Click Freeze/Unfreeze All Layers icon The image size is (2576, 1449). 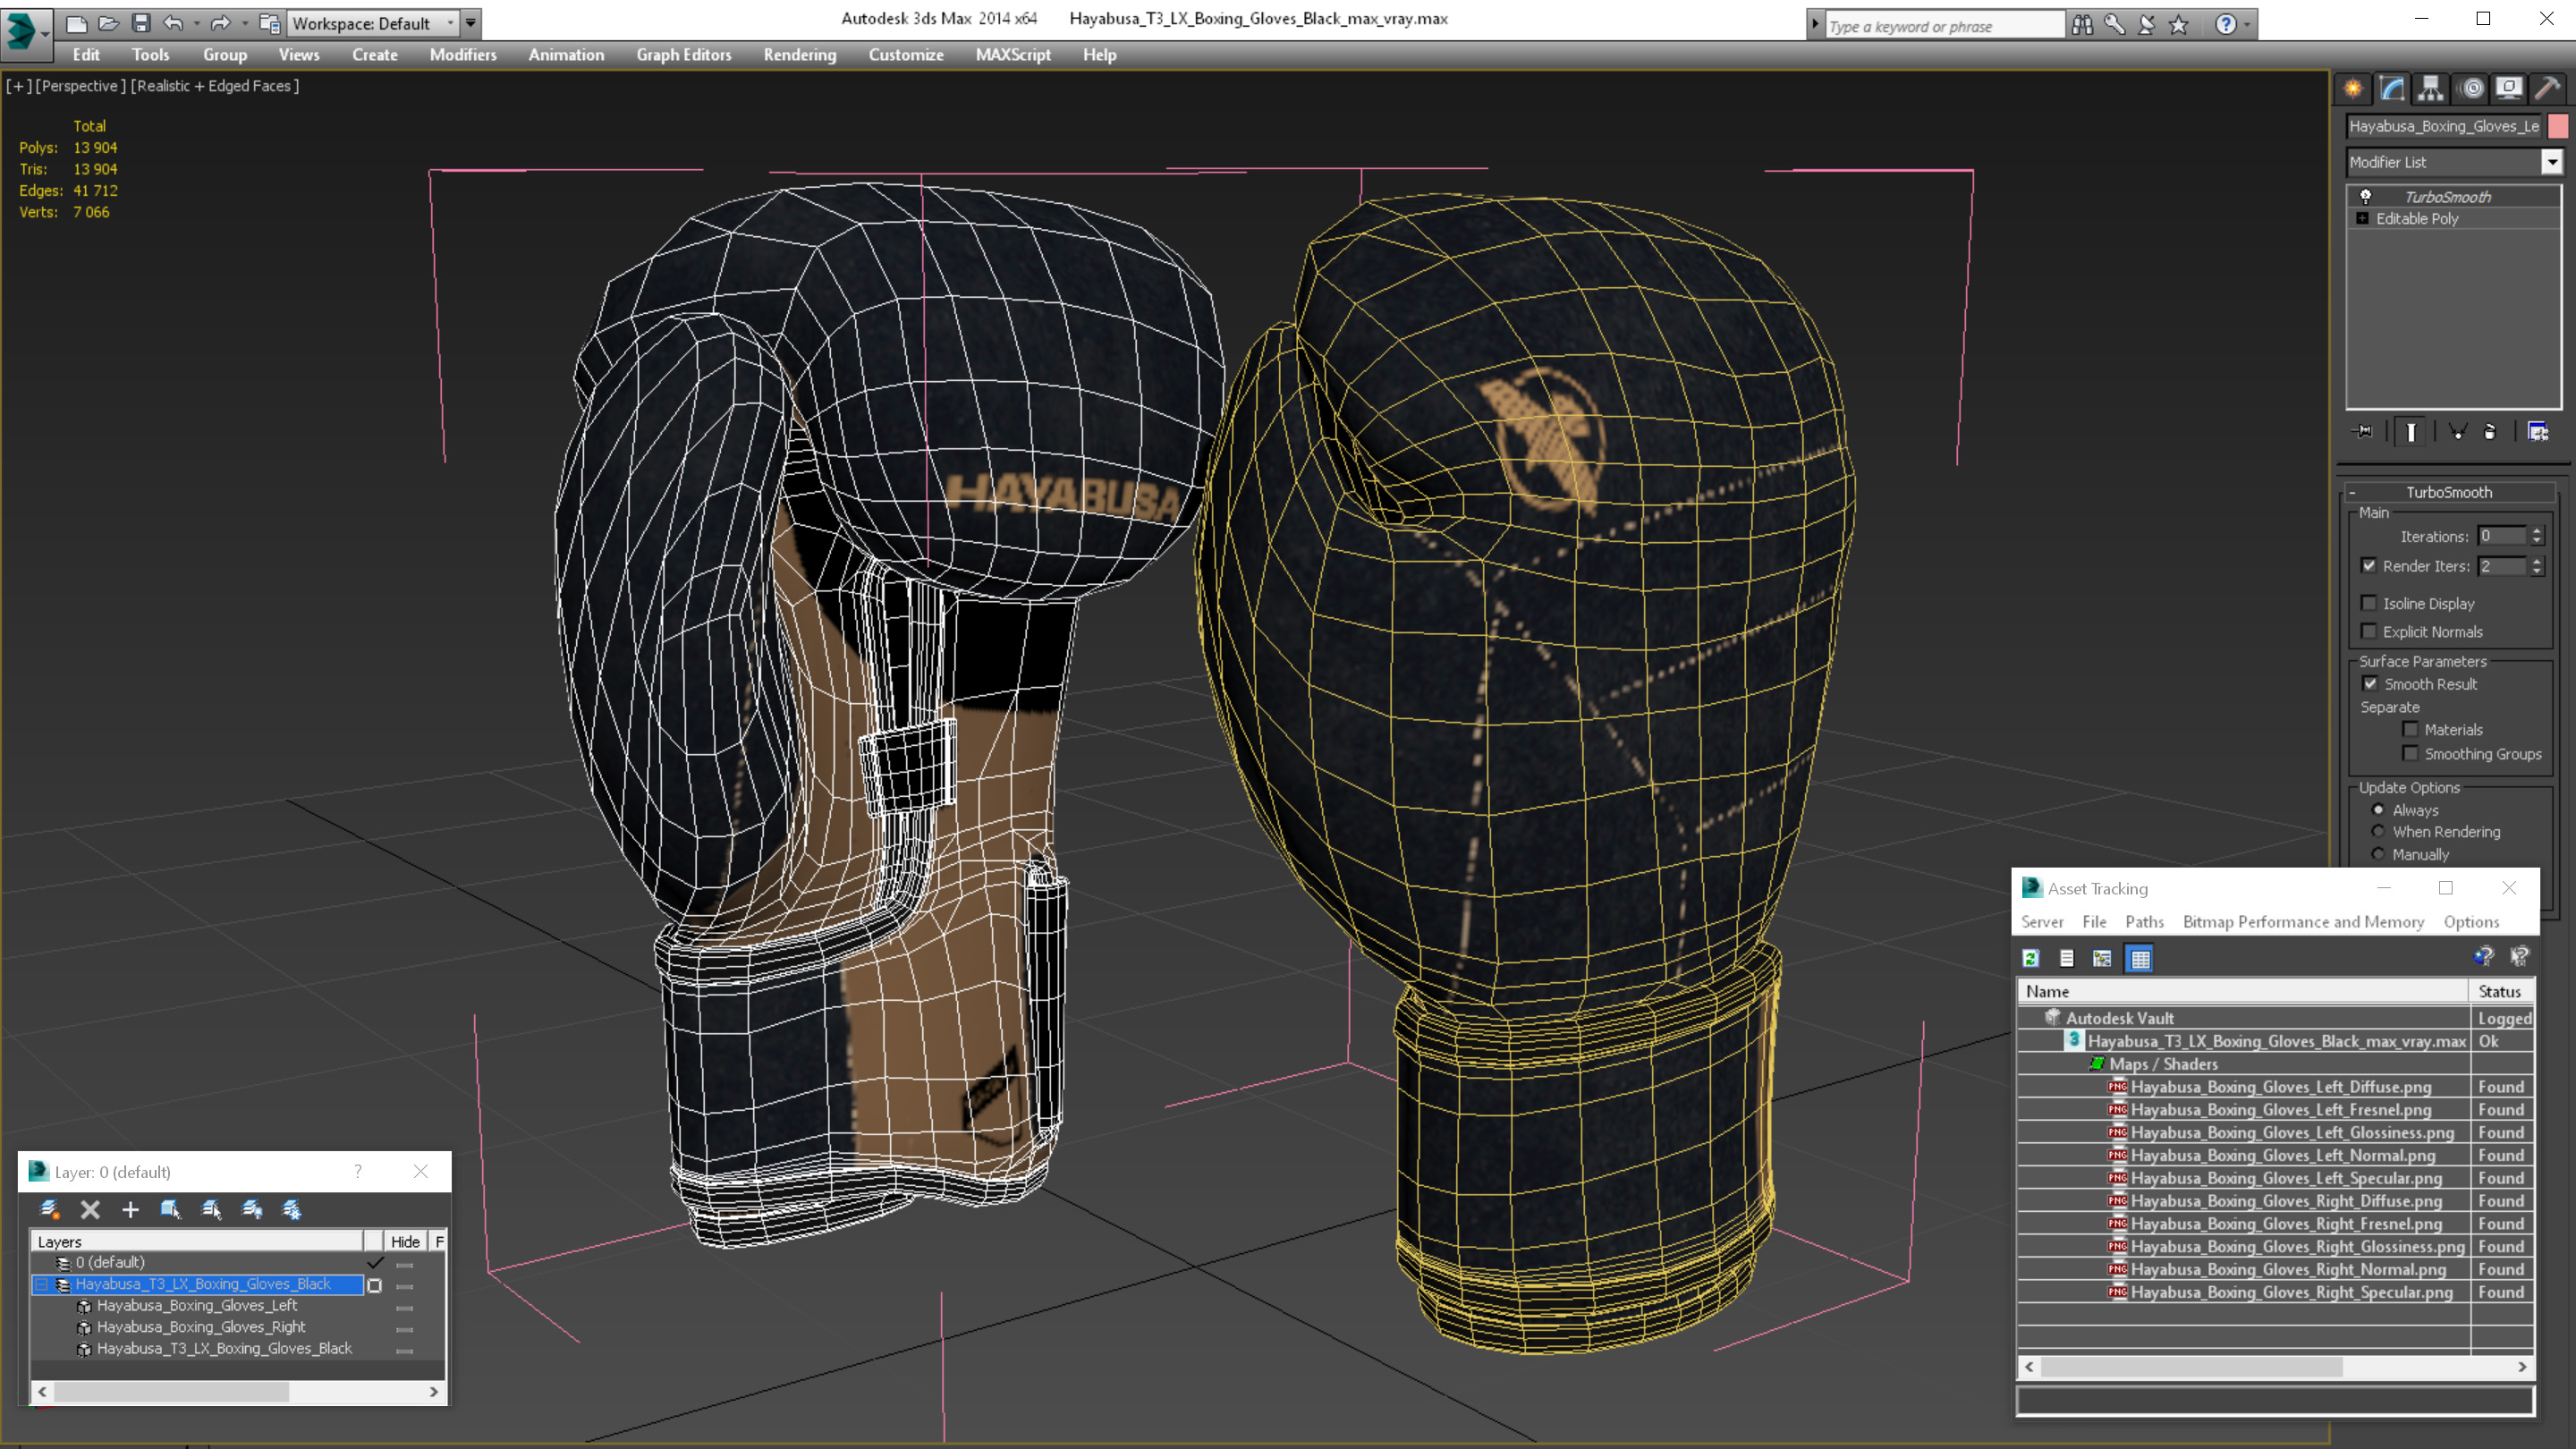pos(292,1210)
